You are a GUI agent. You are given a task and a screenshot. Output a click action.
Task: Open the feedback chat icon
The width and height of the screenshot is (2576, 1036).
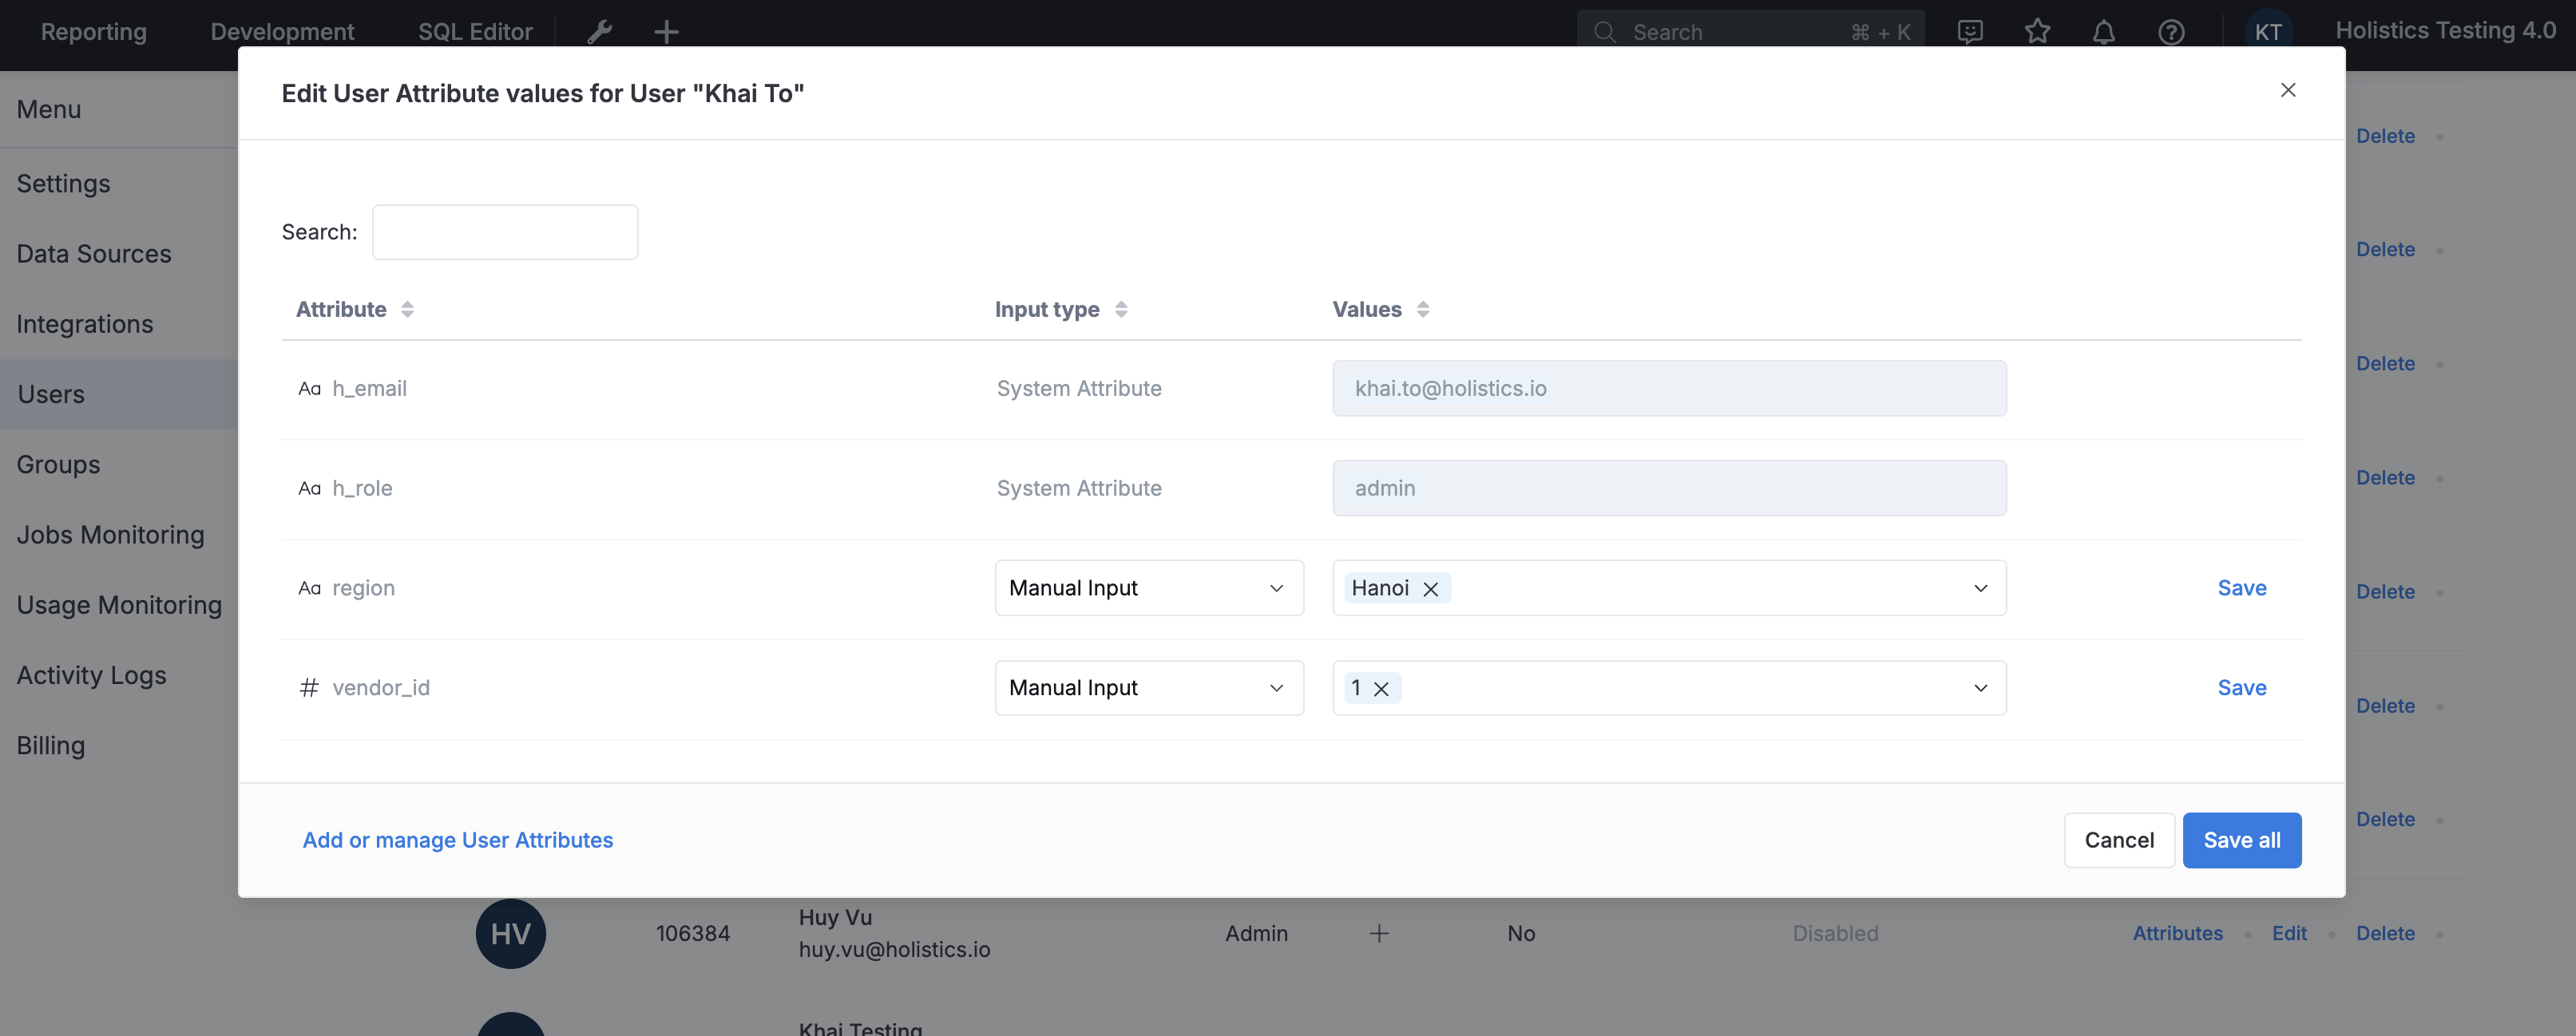point(1970,32)
